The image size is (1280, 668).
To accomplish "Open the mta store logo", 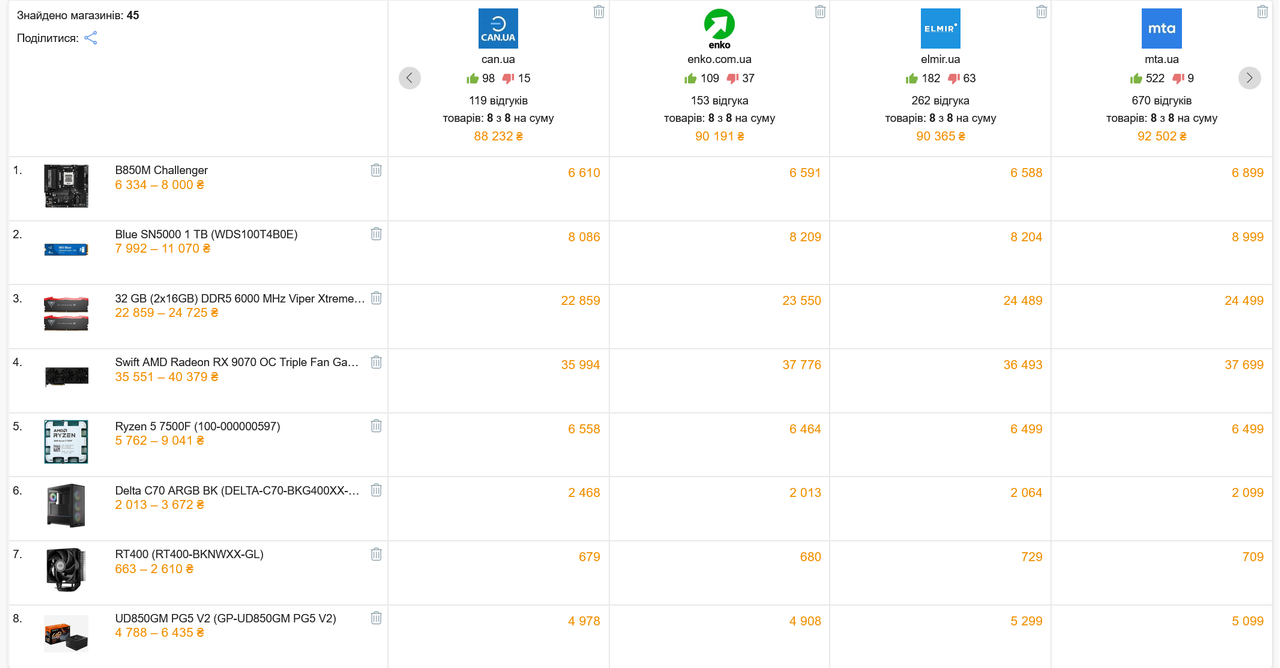I will tap(1161, 29).
